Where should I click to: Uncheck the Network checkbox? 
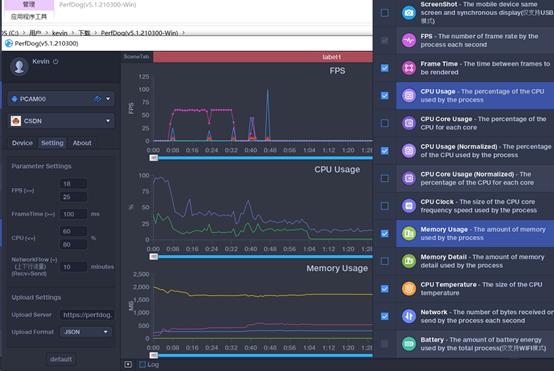coord(385,316)
